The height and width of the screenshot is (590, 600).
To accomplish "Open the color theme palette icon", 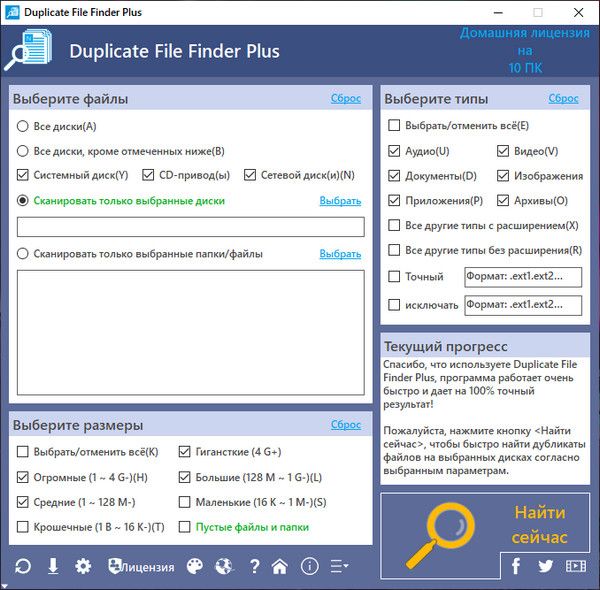I will click(x=195, y=567).
